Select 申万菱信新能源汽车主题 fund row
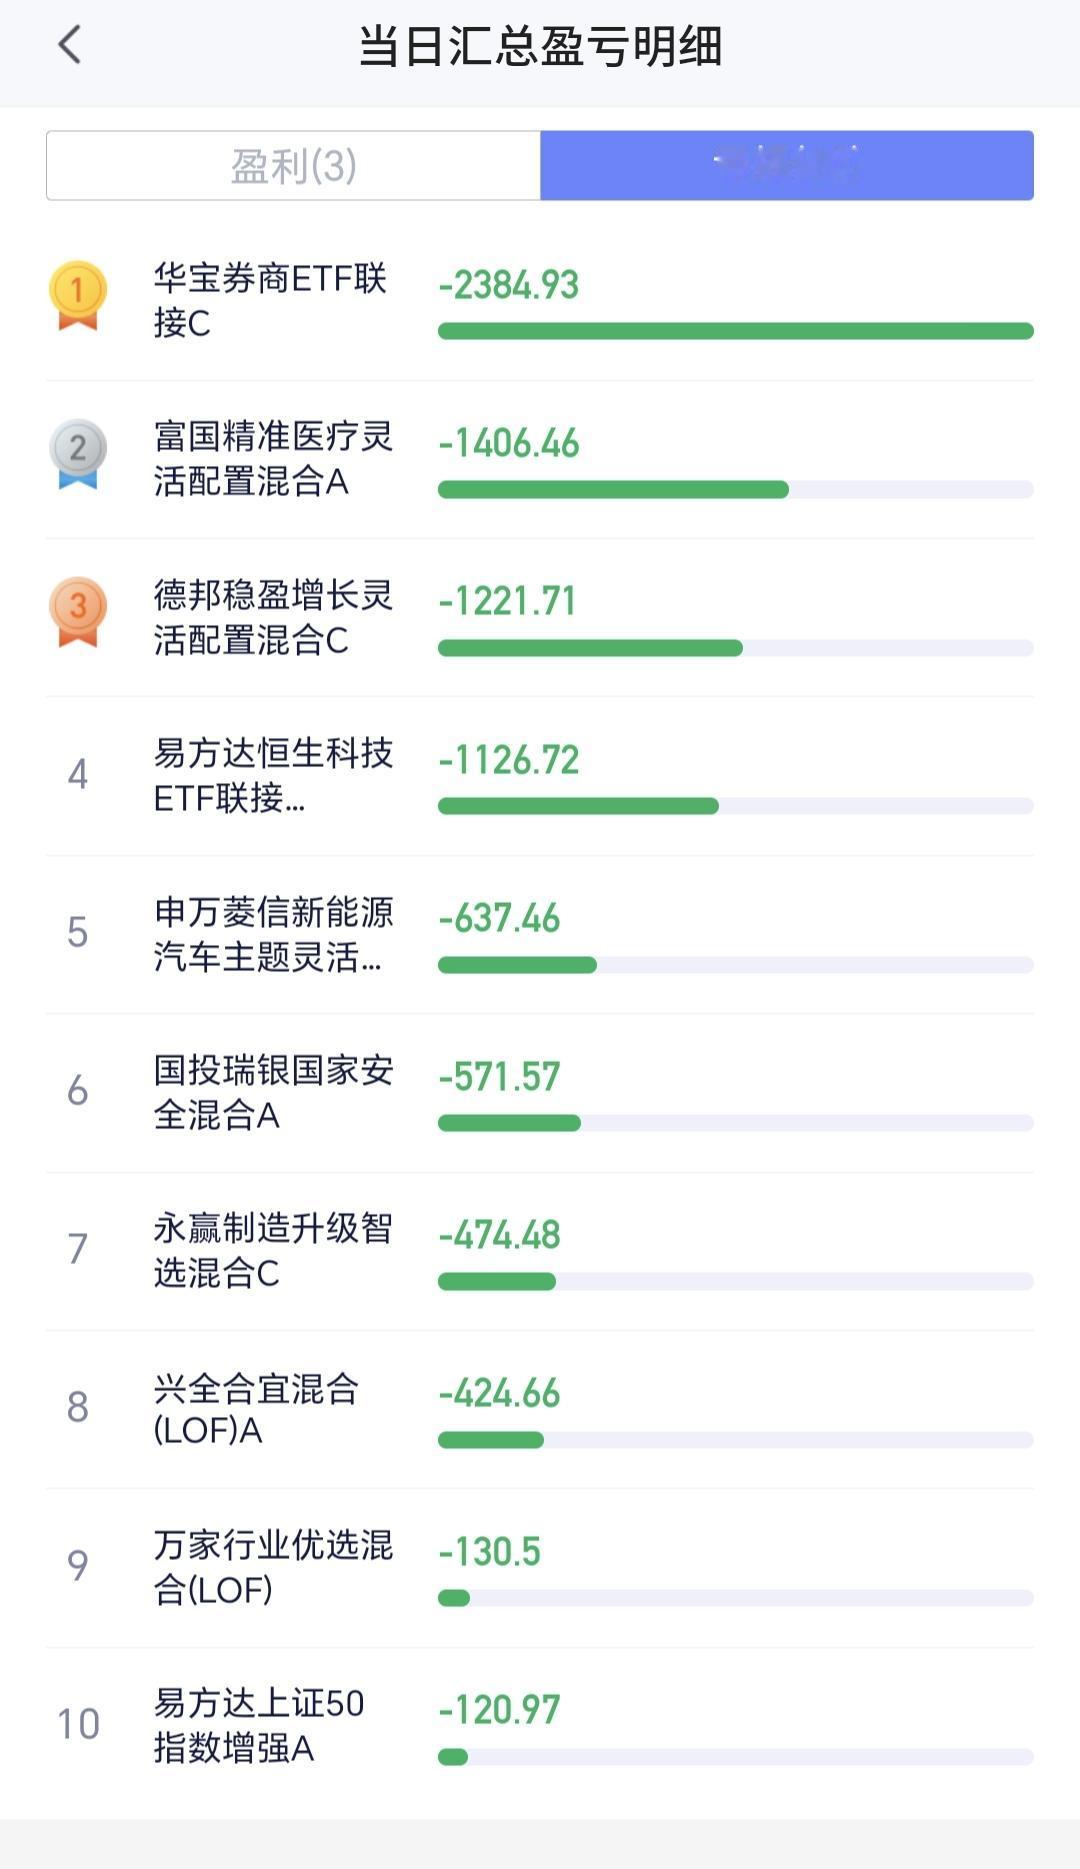Viewport: 1080px width, 1869px height. click(540, 934)
